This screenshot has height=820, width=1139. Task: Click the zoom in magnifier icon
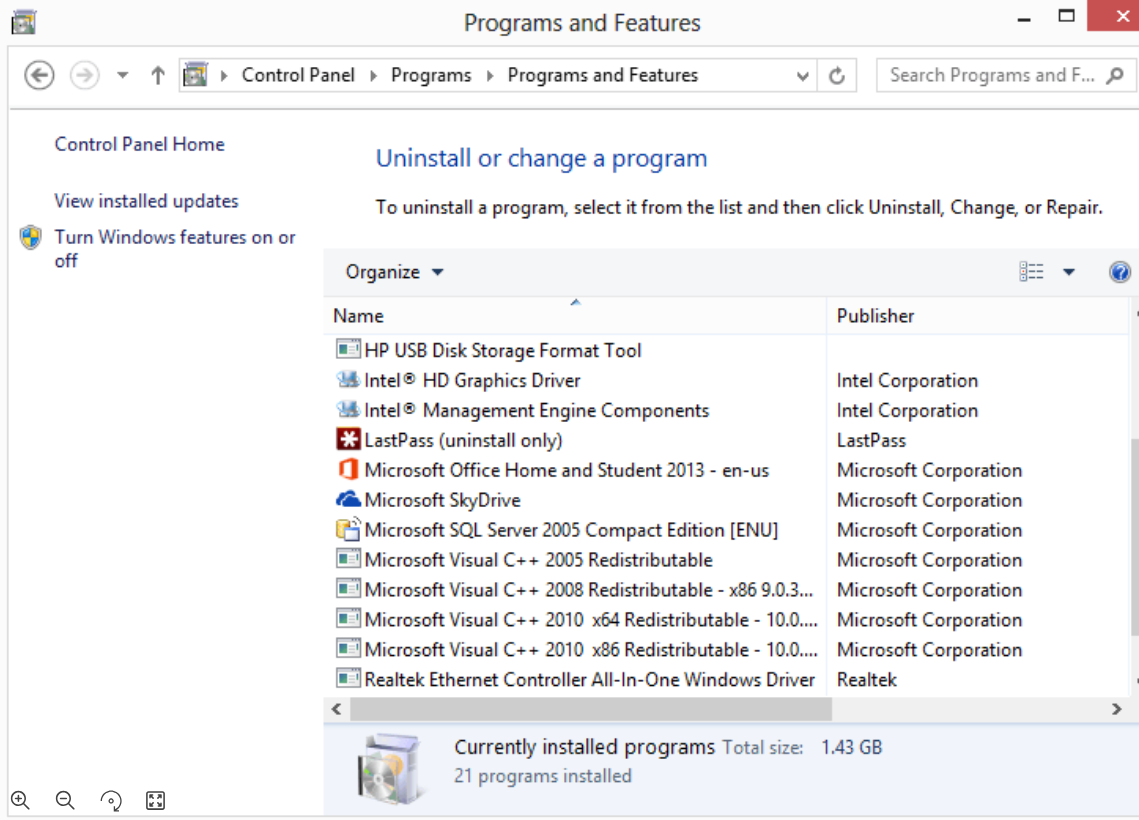tap(20, 800)
